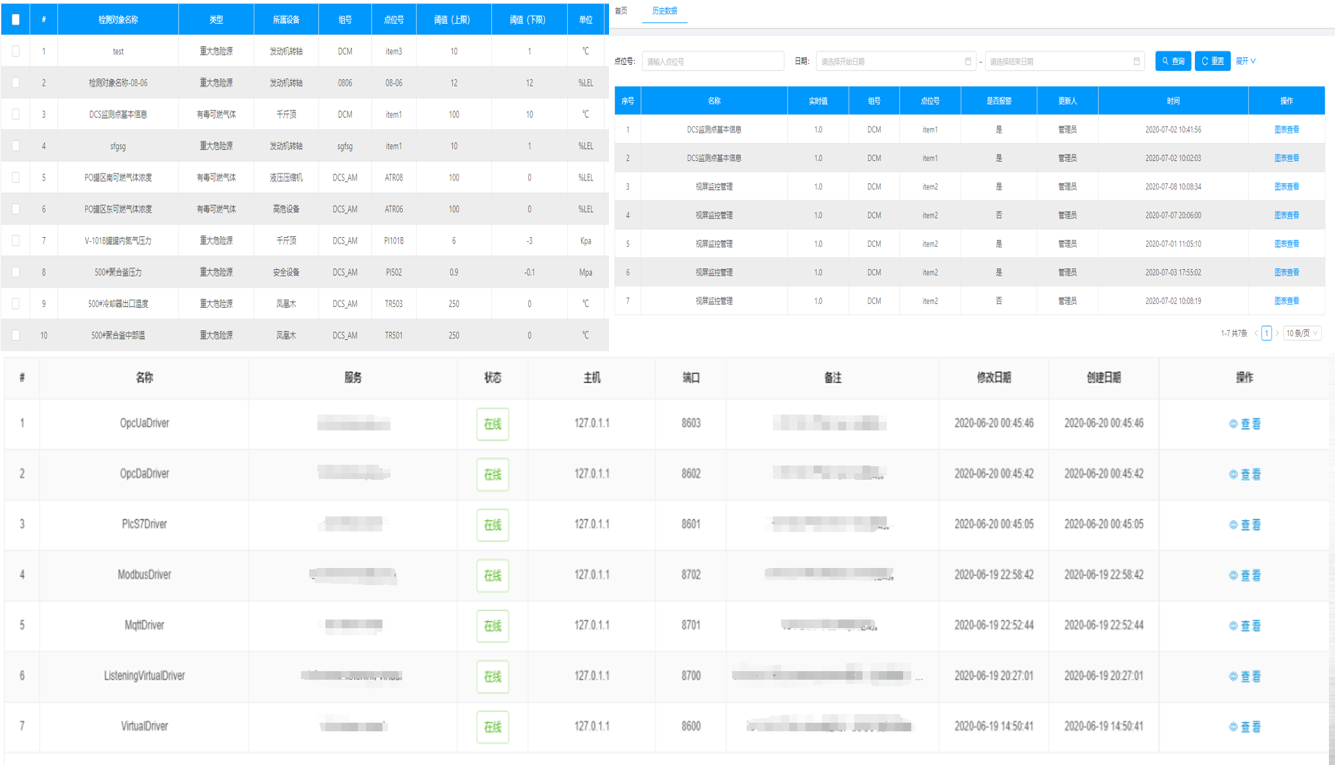Click the view icon for VirtualDriver row
Viewport: 1335px width, 765px height.
pyautogui.click(x=1233, y=727)
